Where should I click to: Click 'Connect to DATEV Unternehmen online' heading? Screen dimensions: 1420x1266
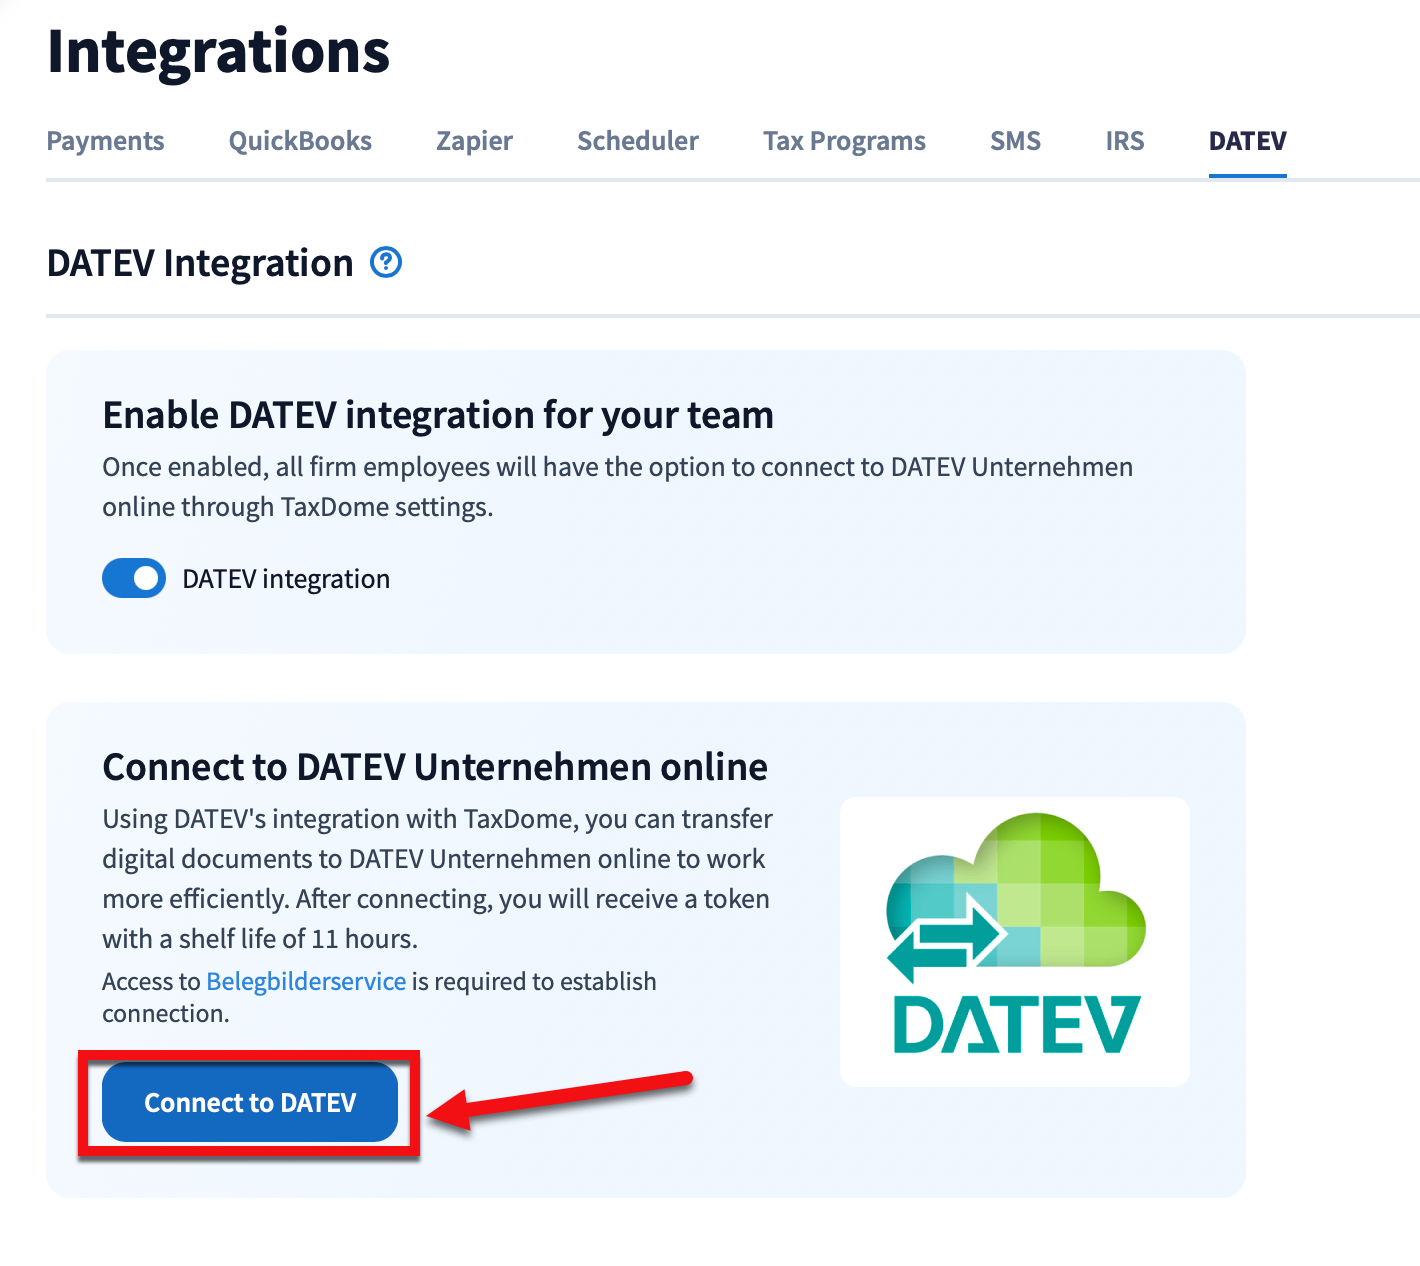pos(435,767)
